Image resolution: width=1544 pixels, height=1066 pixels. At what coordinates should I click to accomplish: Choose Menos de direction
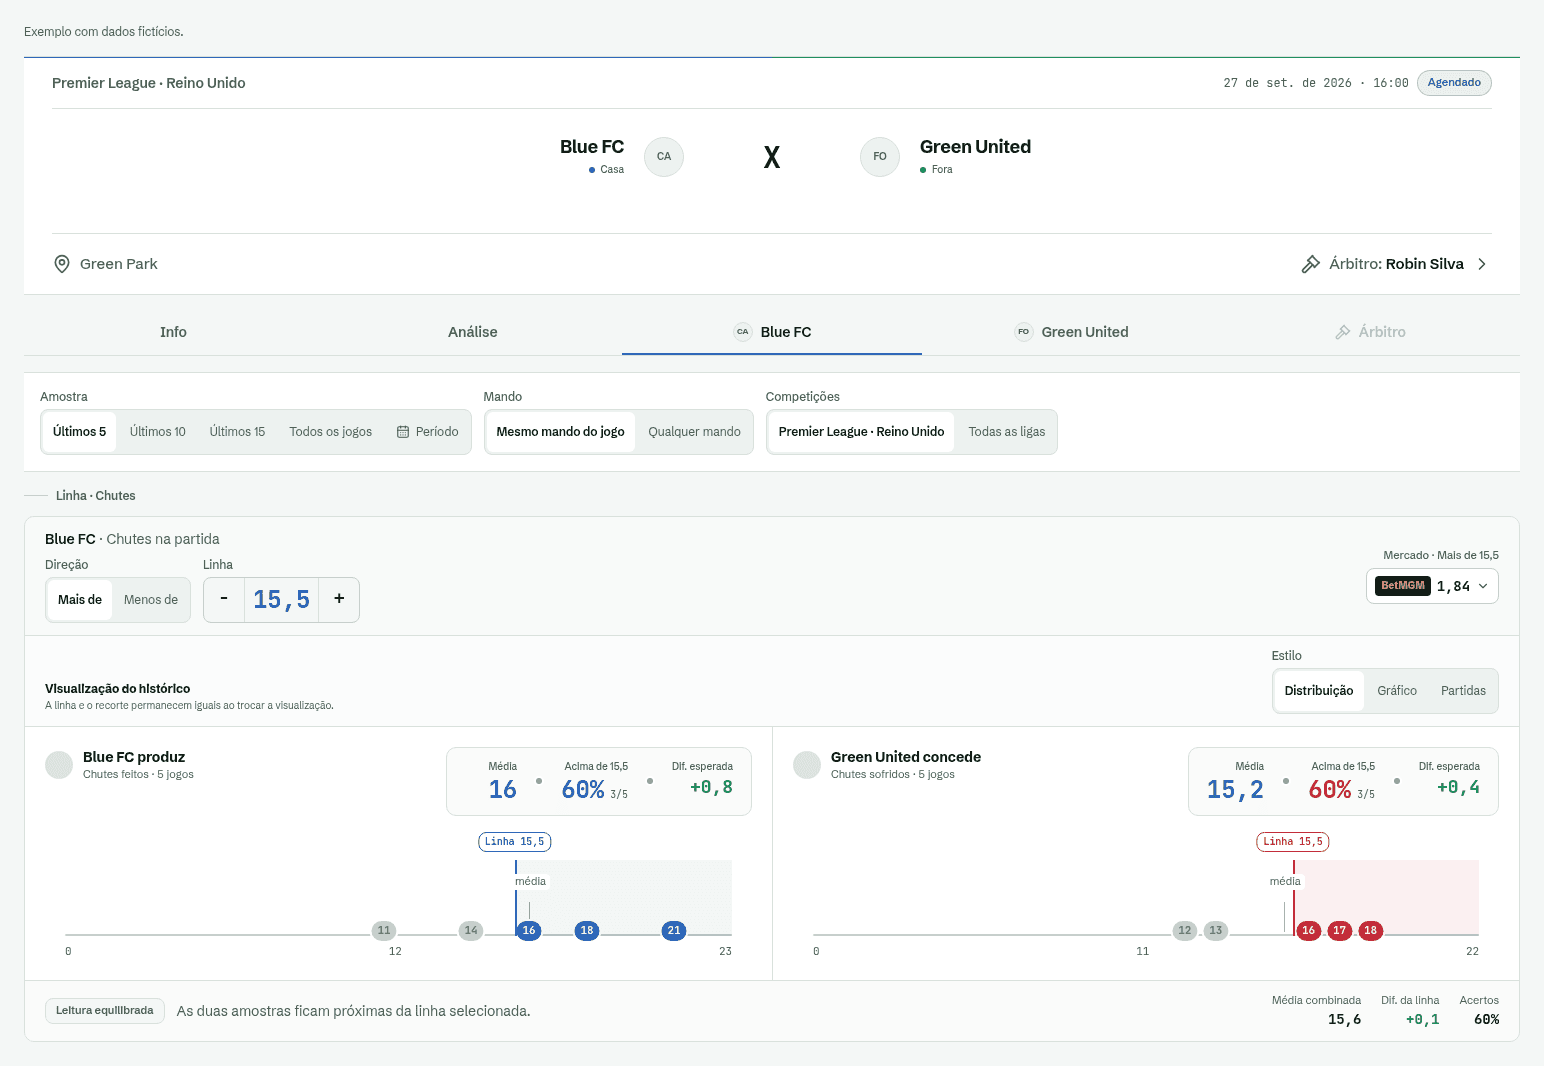point(151,600)
